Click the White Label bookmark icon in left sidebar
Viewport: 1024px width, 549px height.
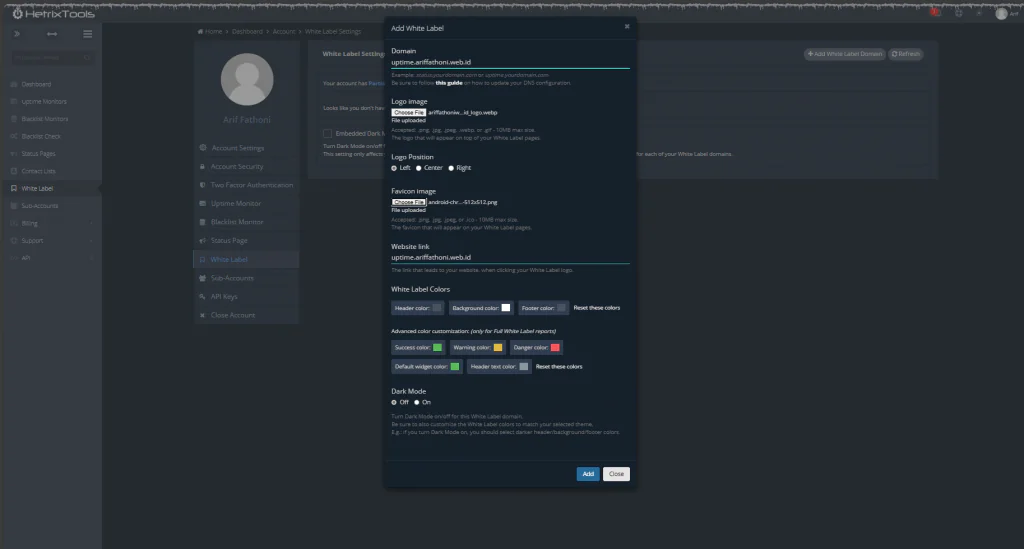point(14,189)
